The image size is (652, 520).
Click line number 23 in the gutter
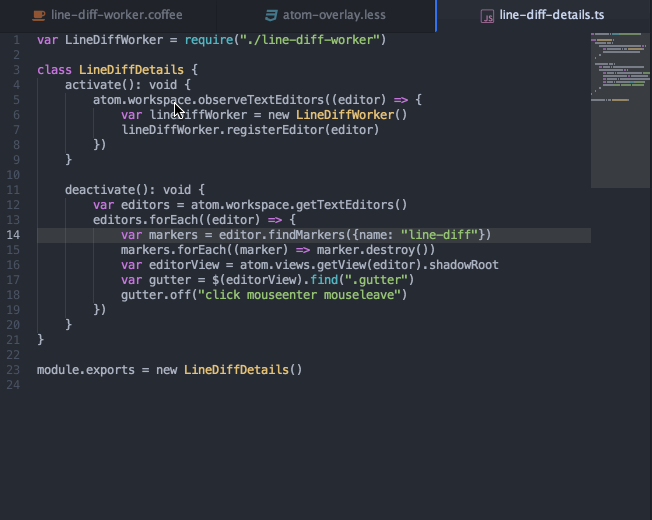pos(13,370)
